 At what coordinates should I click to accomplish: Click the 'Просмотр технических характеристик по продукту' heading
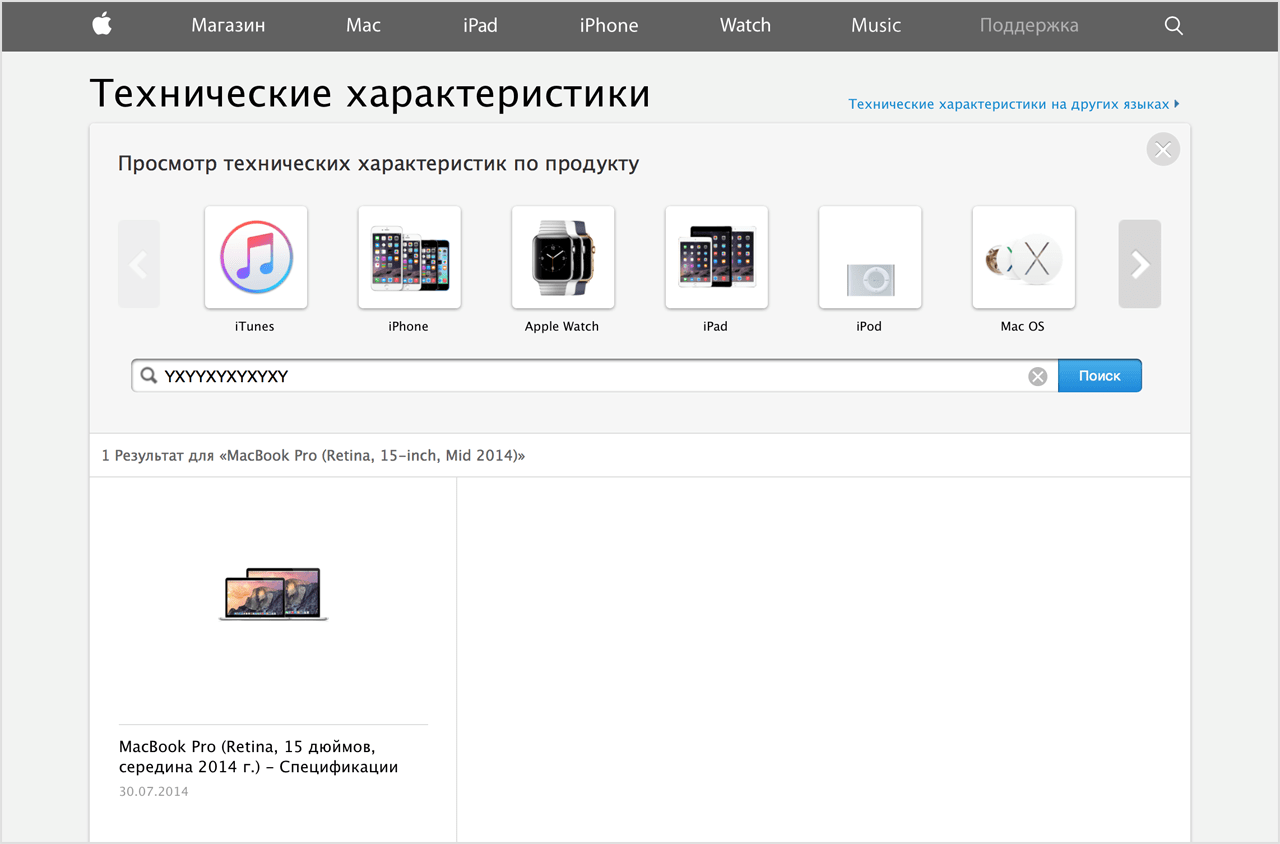coord(378,164)
